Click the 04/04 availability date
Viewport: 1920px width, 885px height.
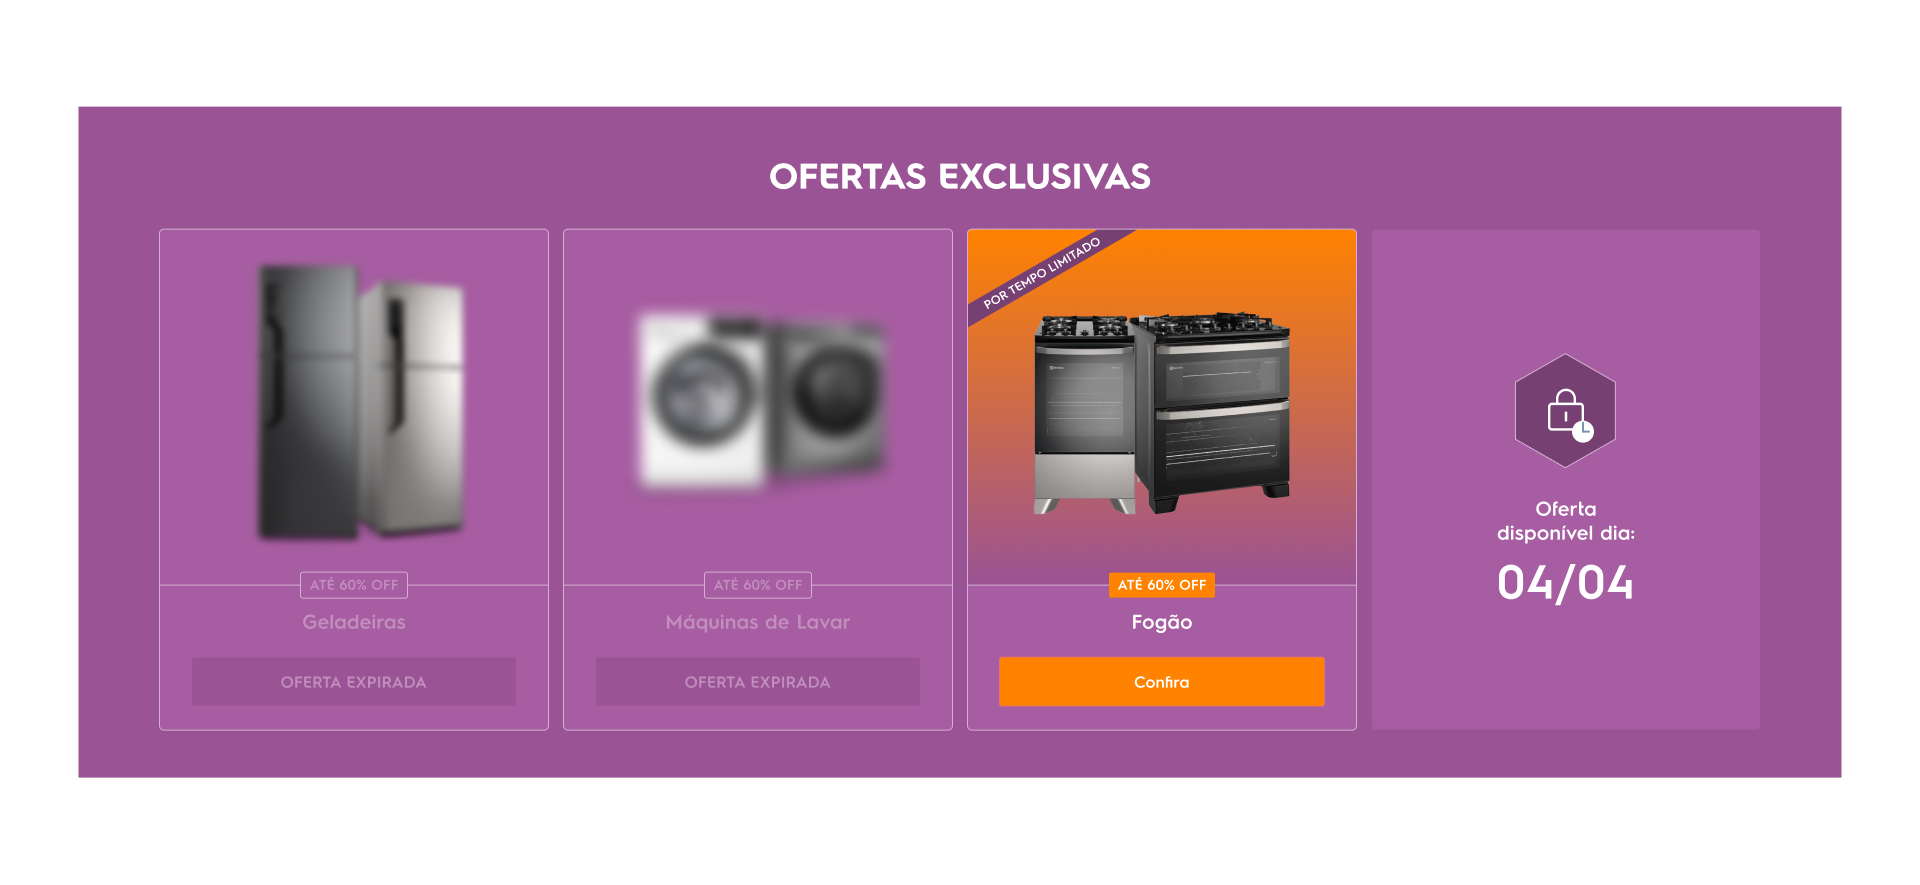point(1565,583)
